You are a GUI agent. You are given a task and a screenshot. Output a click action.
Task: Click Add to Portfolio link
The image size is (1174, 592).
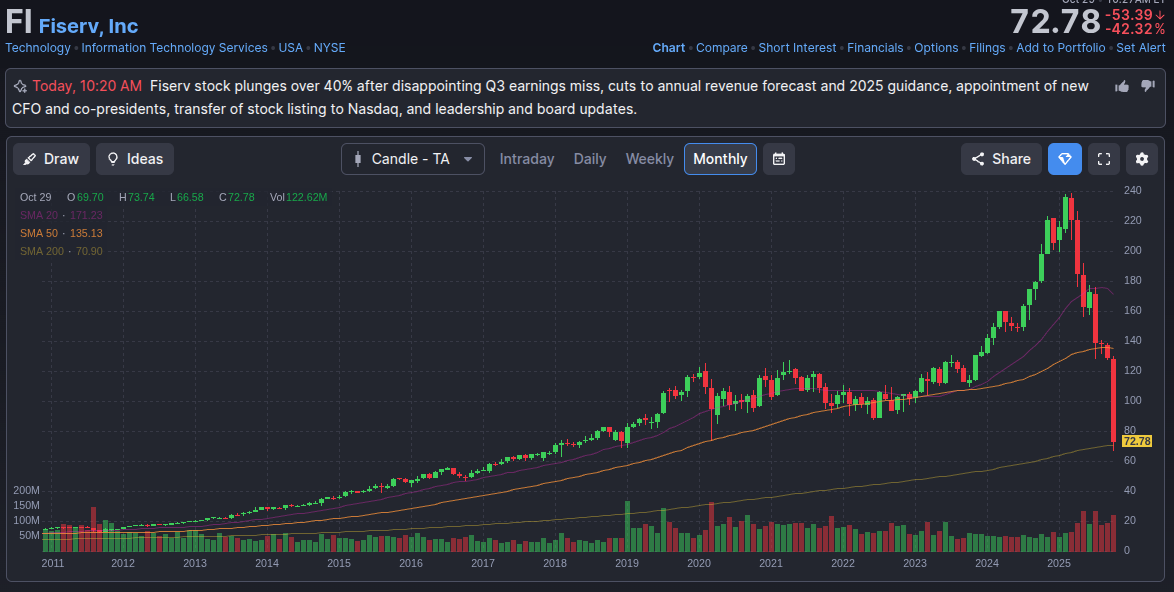pyautogui.click(x=1061, y=48)
